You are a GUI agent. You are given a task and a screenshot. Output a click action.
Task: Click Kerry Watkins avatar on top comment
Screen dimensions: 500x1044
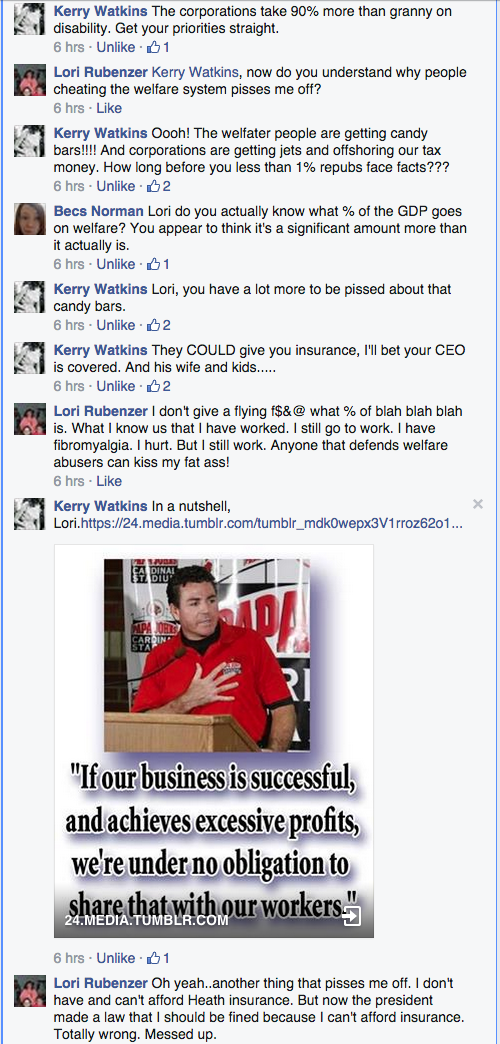[30, 19]
